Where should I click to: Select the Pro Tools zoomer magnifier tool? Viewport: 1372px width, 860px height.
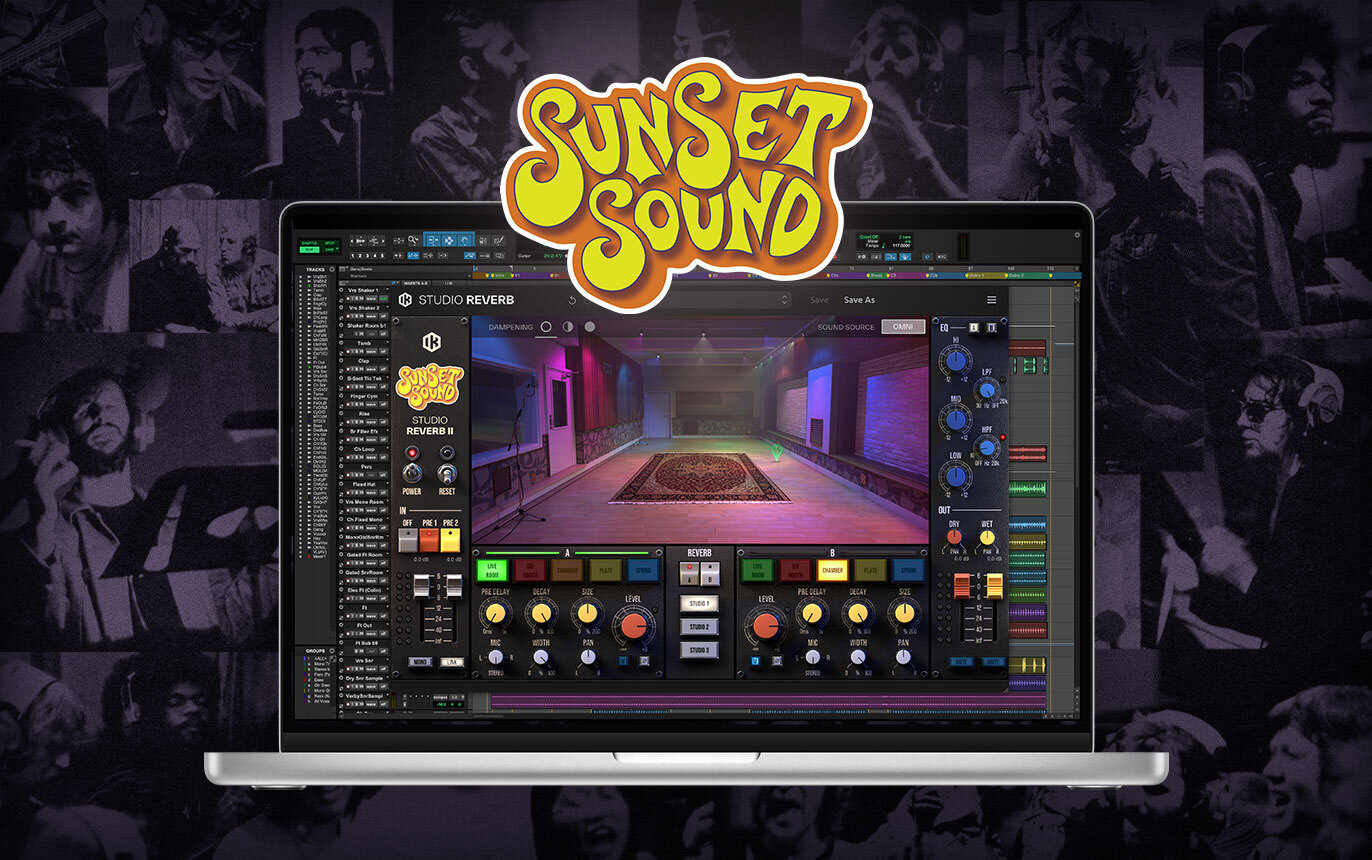(413, 240)
